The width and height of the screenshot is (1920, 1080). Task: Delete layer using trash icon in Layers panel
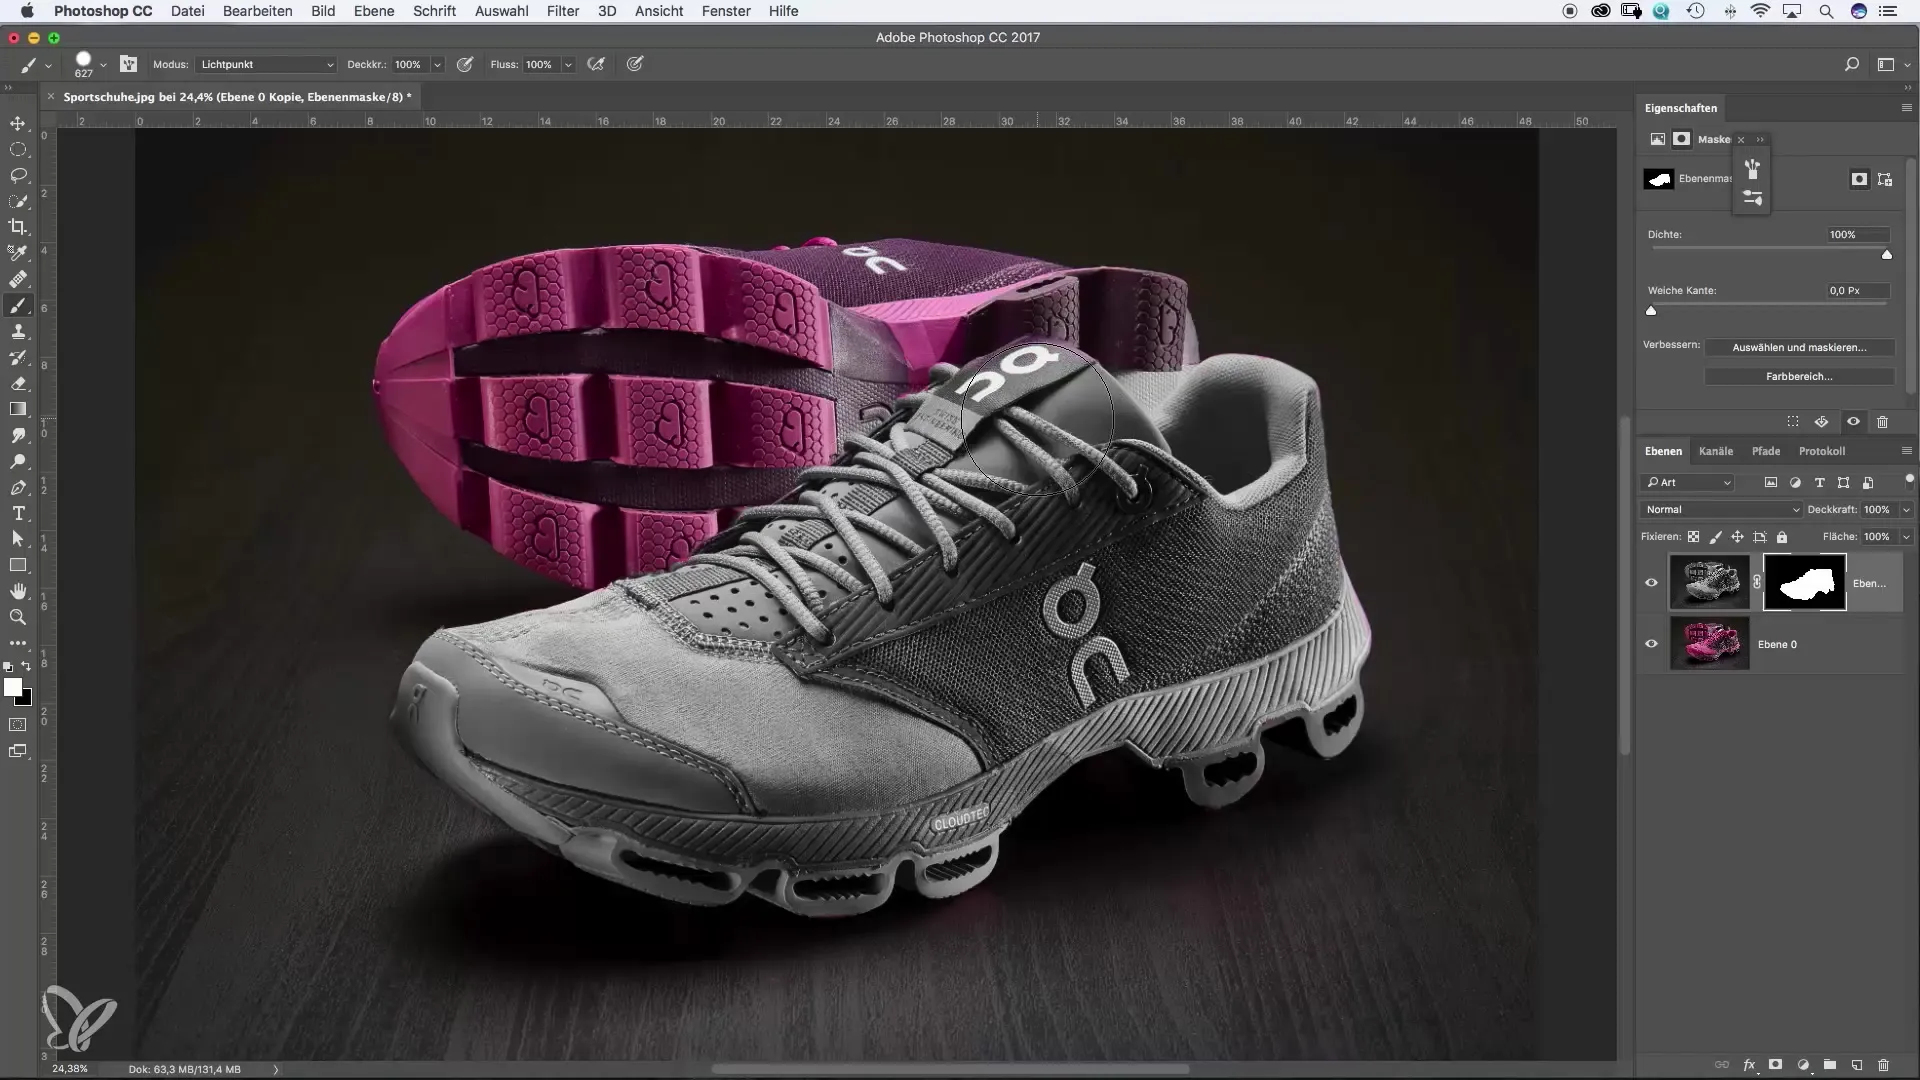1883,1065
